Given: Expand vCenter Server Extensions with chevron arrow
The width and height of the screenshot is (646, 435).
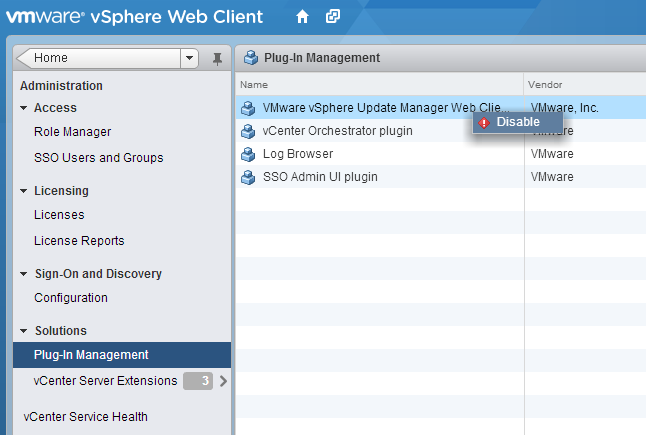Looking at the screenshot, I should [223, 381].
